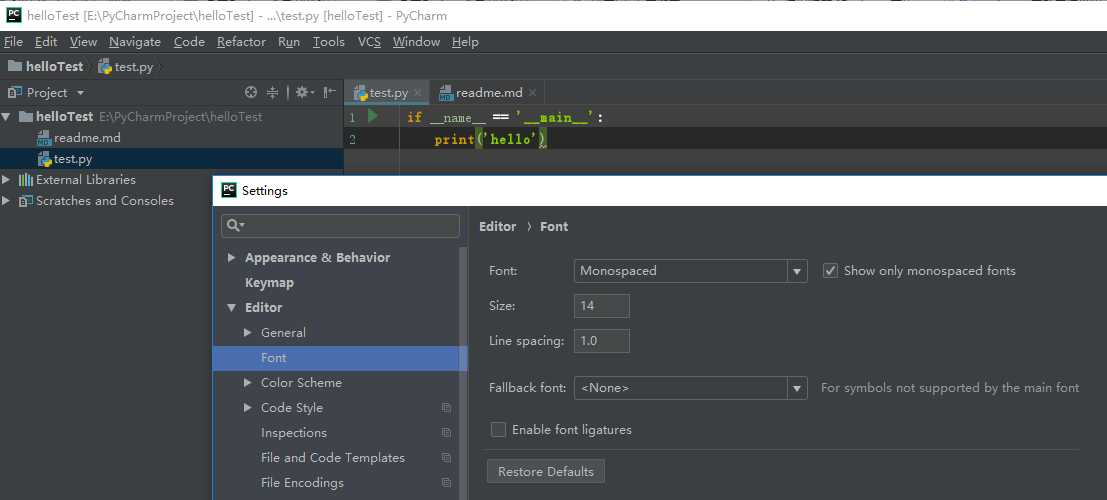Open the Tools menu

[329, 42]
